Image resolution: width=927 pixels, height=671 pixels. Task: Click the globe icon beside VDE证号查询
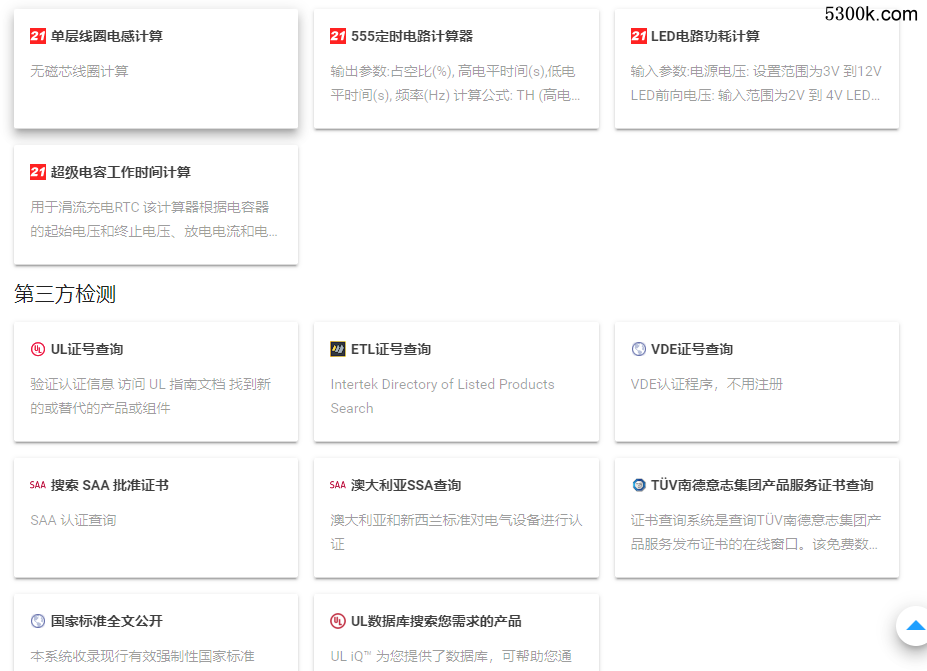[x=638, y=349]
